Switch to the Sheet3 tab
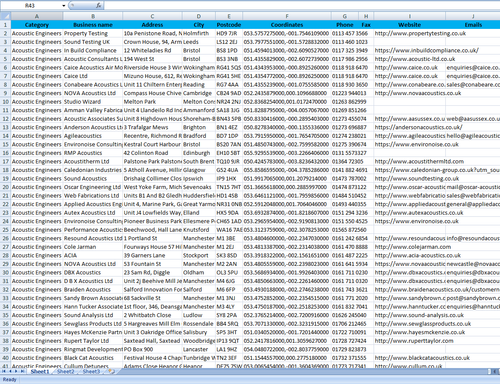This screenshot has width=500, height=384. (91, 371)
